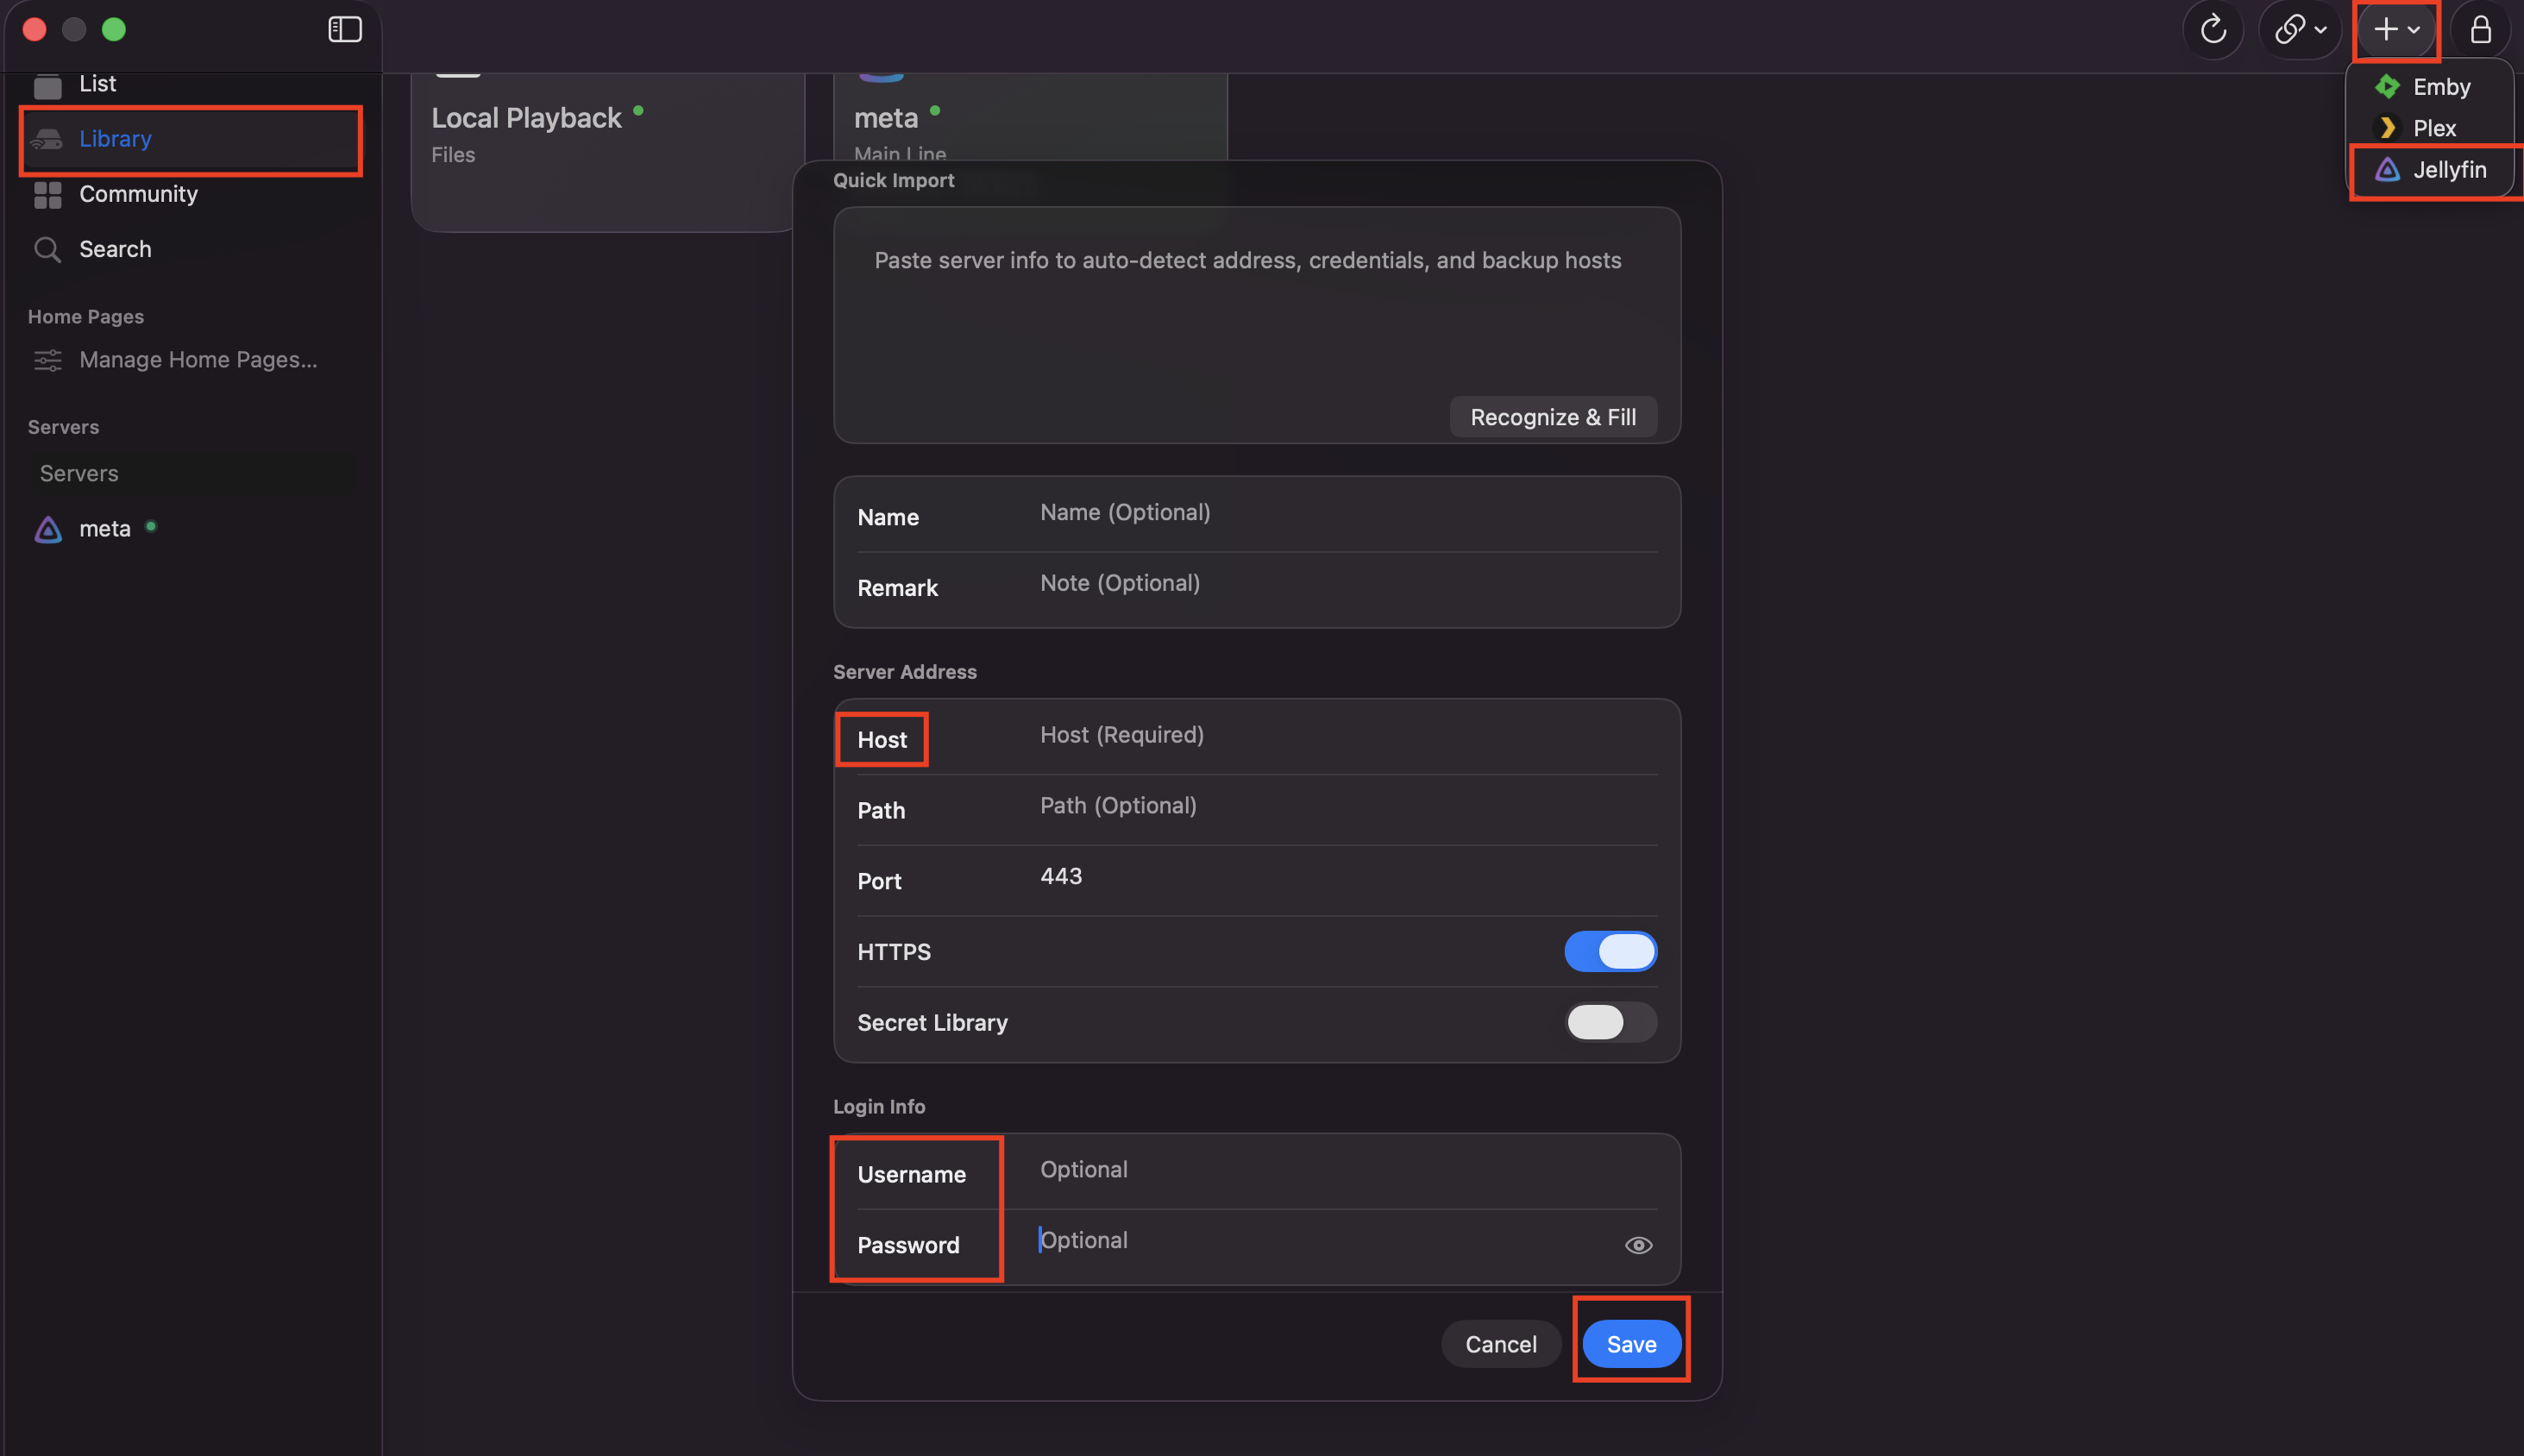Screen dimensions: 2524x1456
Task: Choose Plex from the add menu
Action: [x=2430, y=128]
